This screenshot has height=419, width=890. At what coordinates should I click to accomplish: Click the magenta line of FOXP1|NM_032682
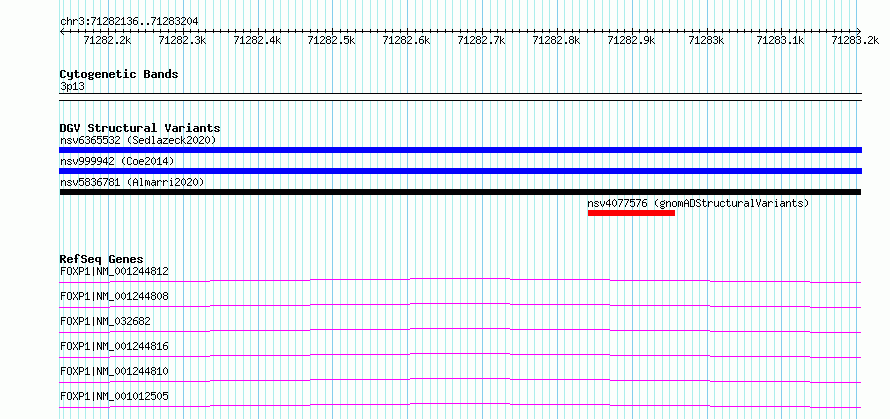coord(460,330)
